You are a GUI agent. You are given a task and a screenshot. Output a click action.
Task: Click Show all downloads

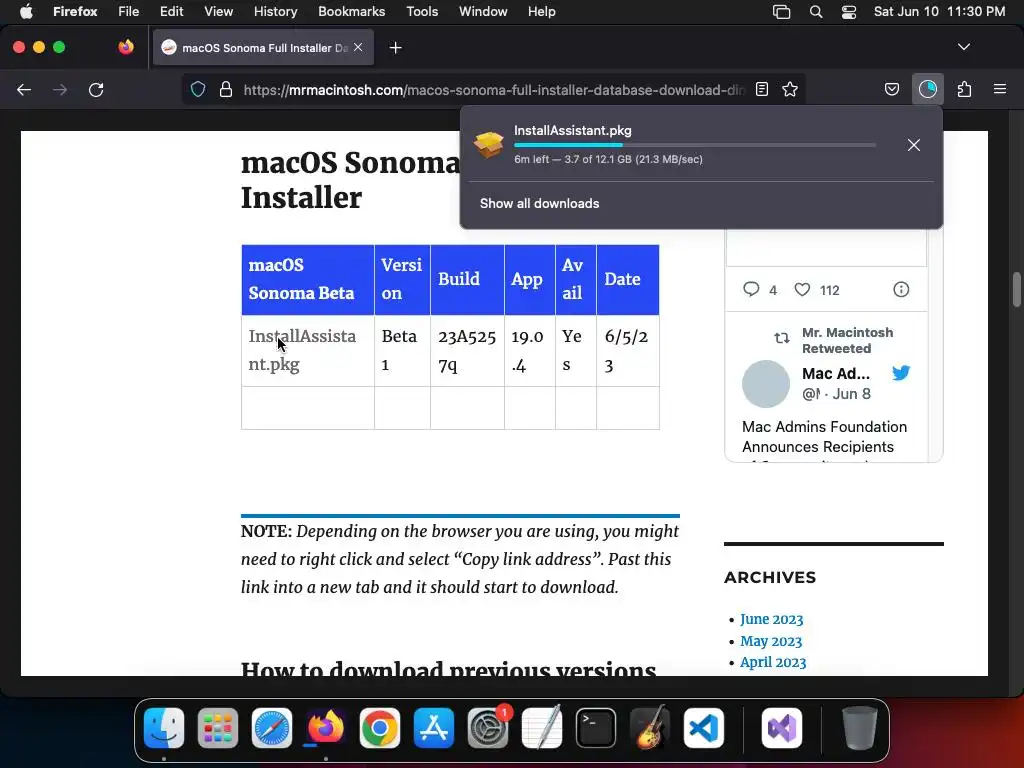click(539, 204)
